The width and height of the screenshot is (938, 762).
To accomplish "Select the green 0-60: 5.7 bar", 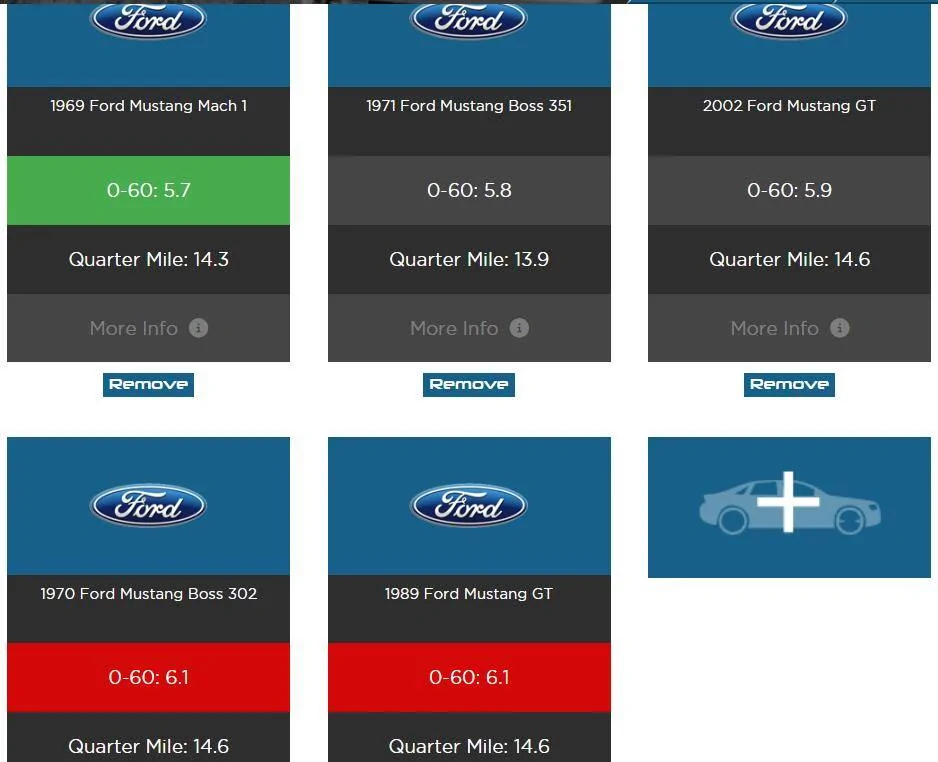I will (148, 190).
